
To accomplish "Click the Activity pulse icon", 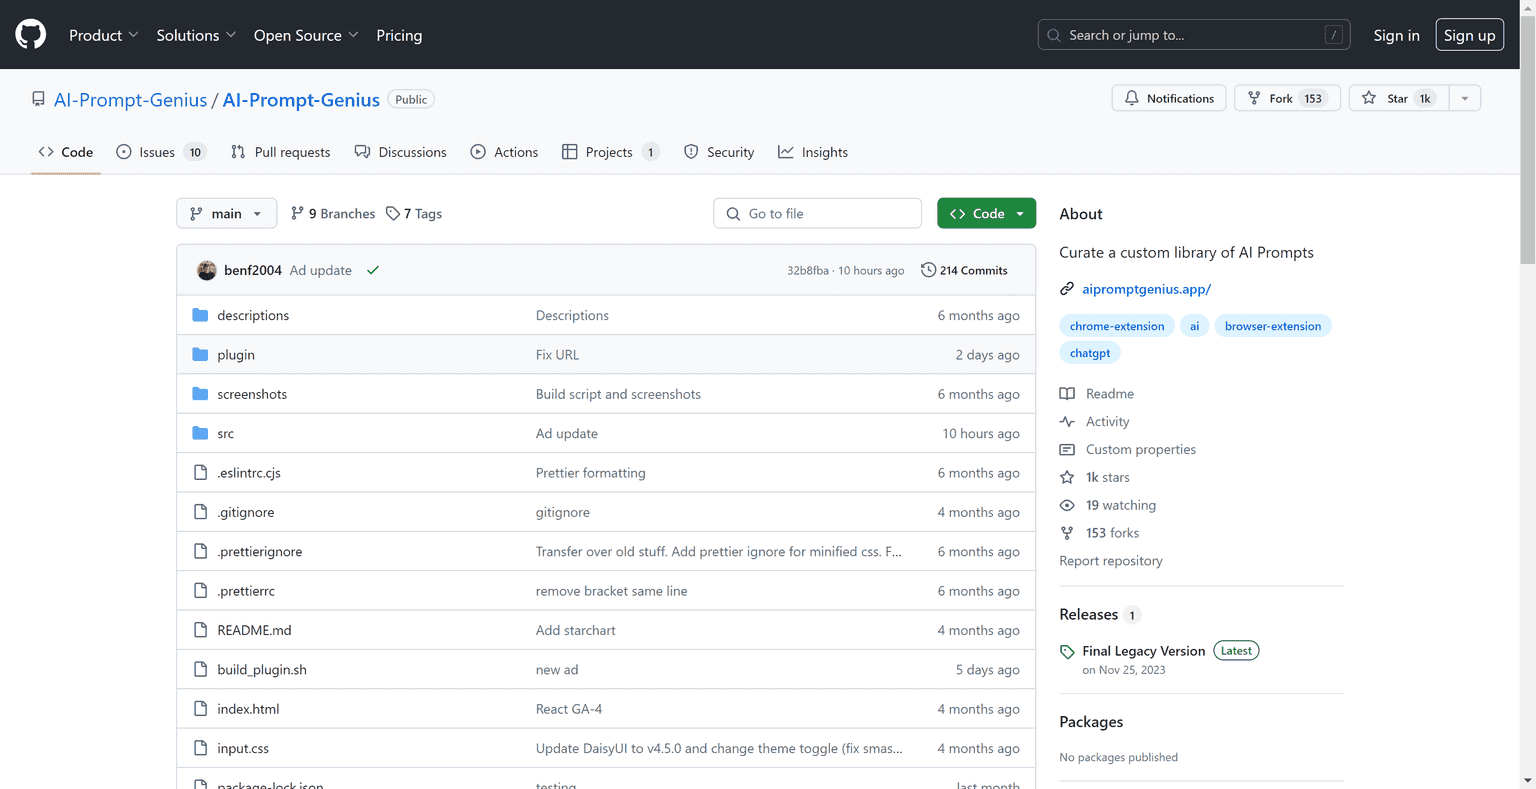I will (x=1067, y=422).
